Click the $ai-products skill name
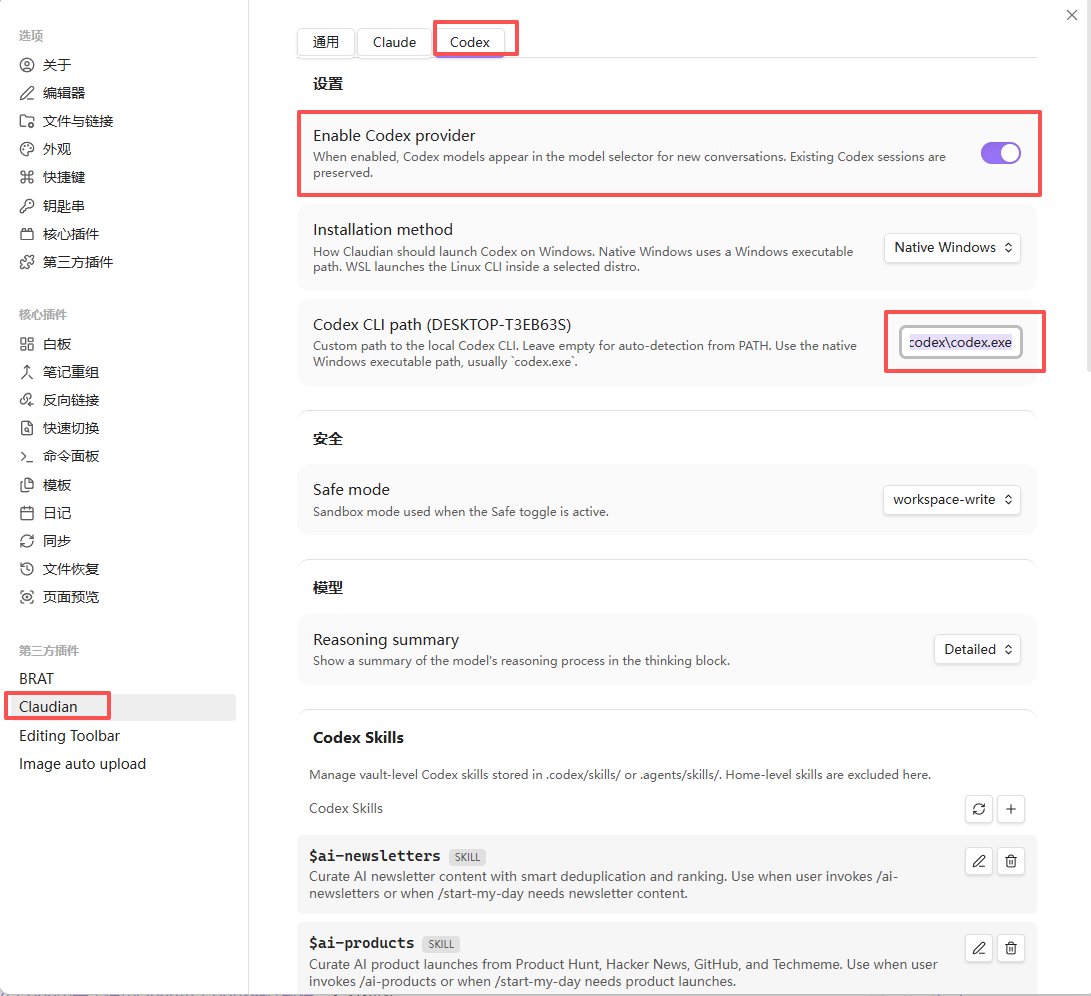1091x996 pixels. coord(362,943)
